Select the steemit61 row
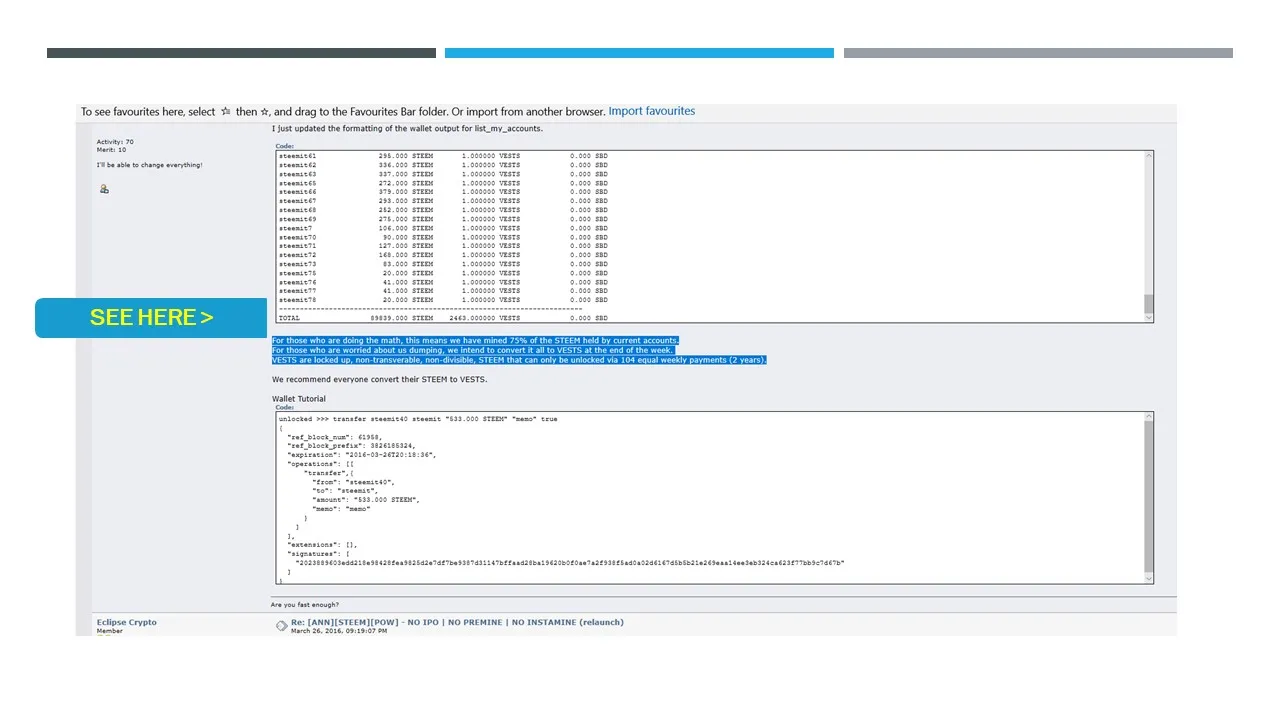The image size is (1280, 720). point(443,156)
